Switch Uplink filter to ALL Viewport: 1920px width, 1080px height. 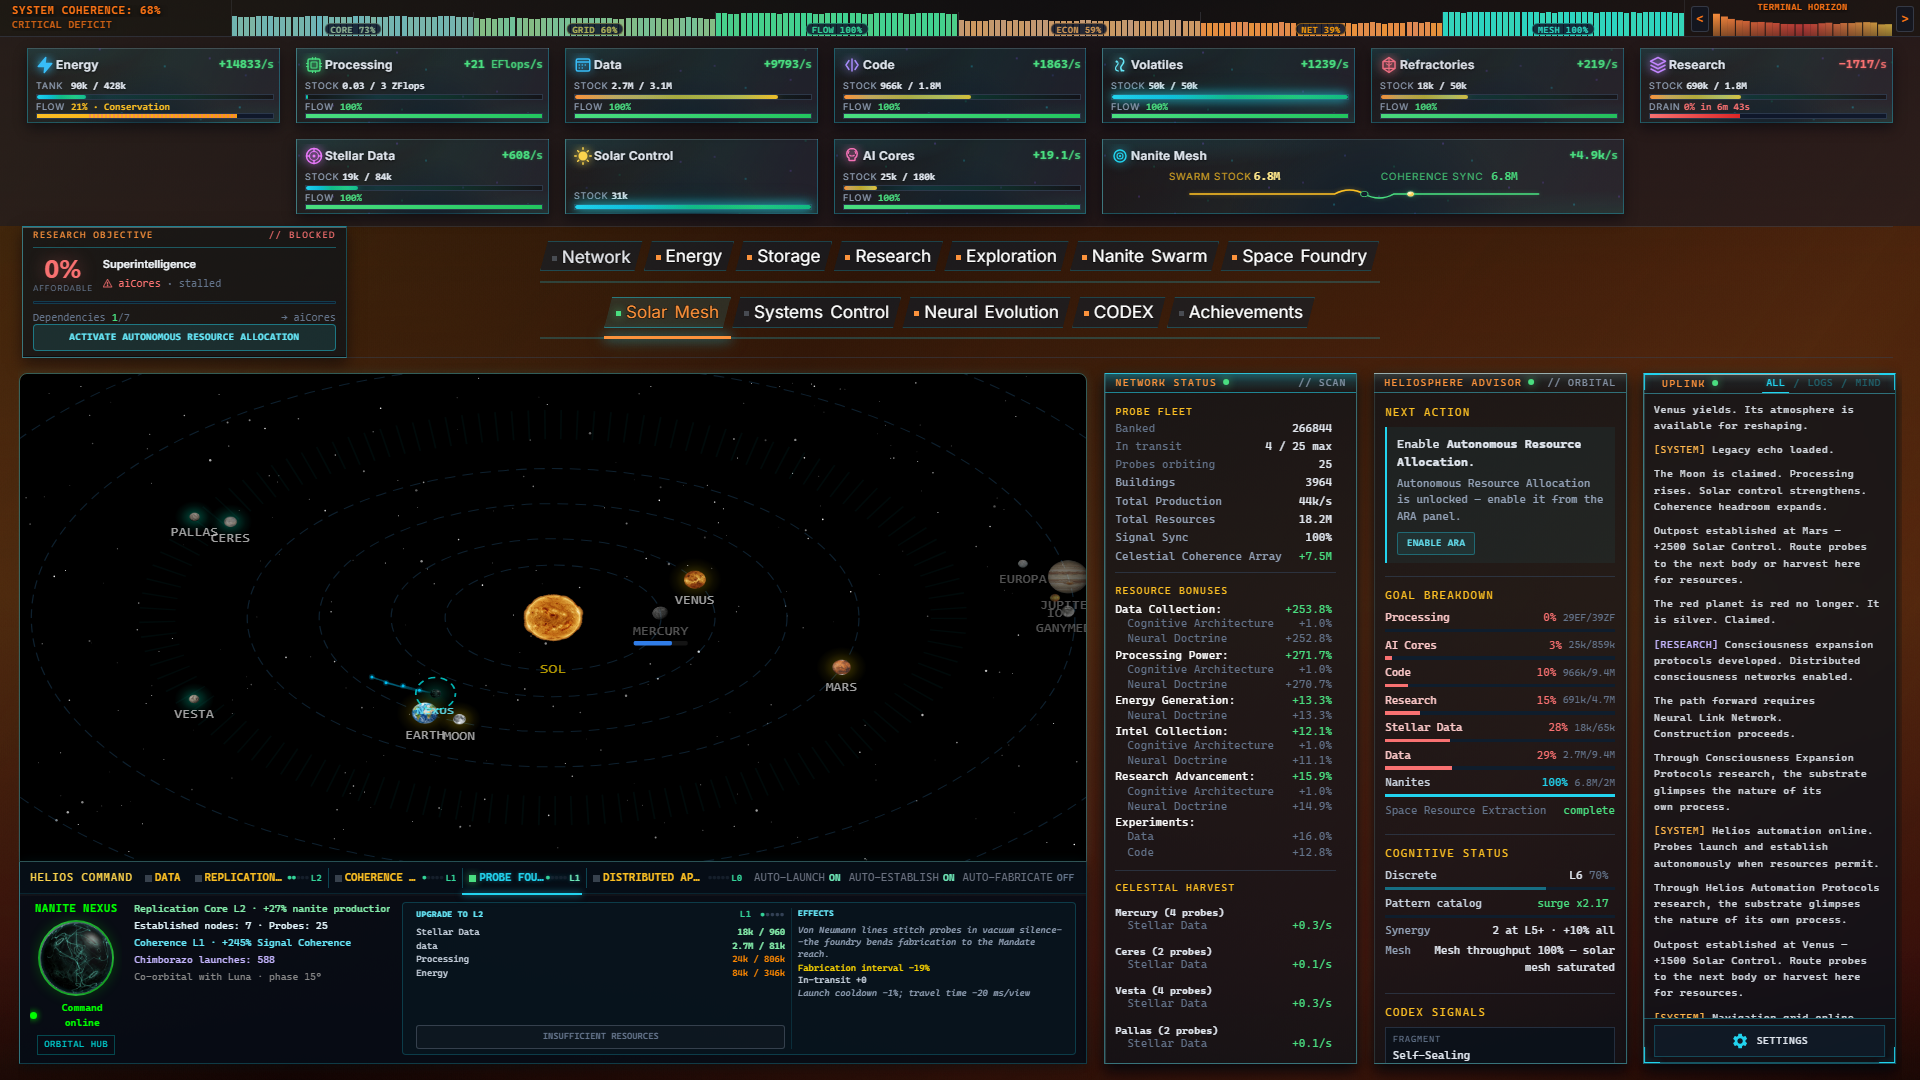coord(1775,383)
